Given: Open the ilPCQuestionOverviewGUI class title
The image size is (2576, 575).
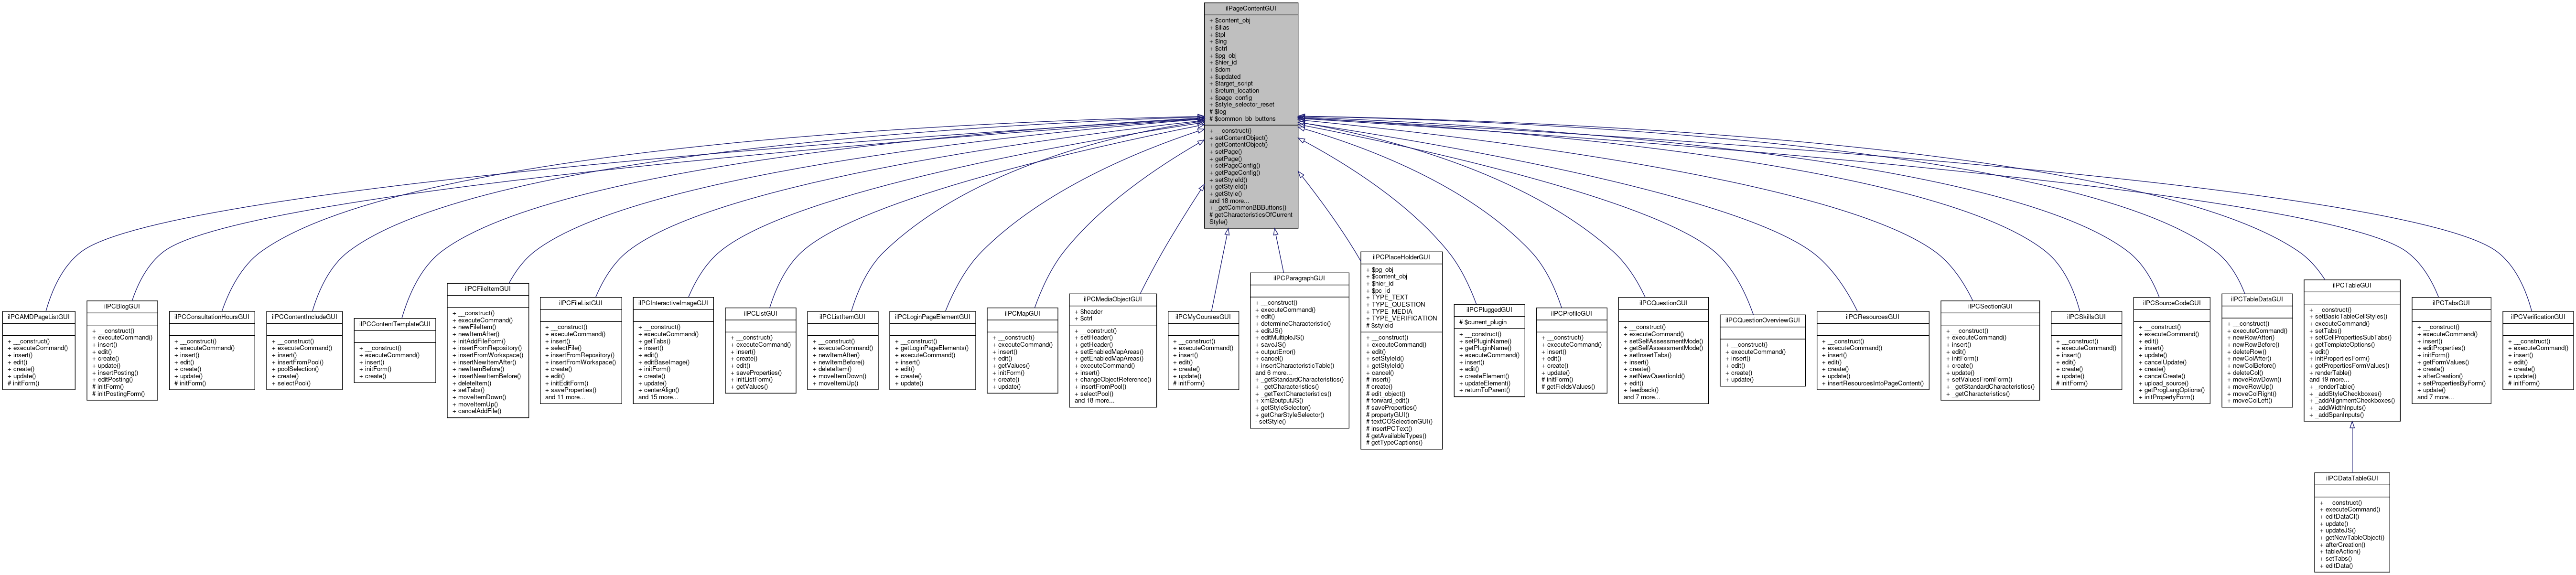Looking at the screenshot, I should (x=1763, y=320).
